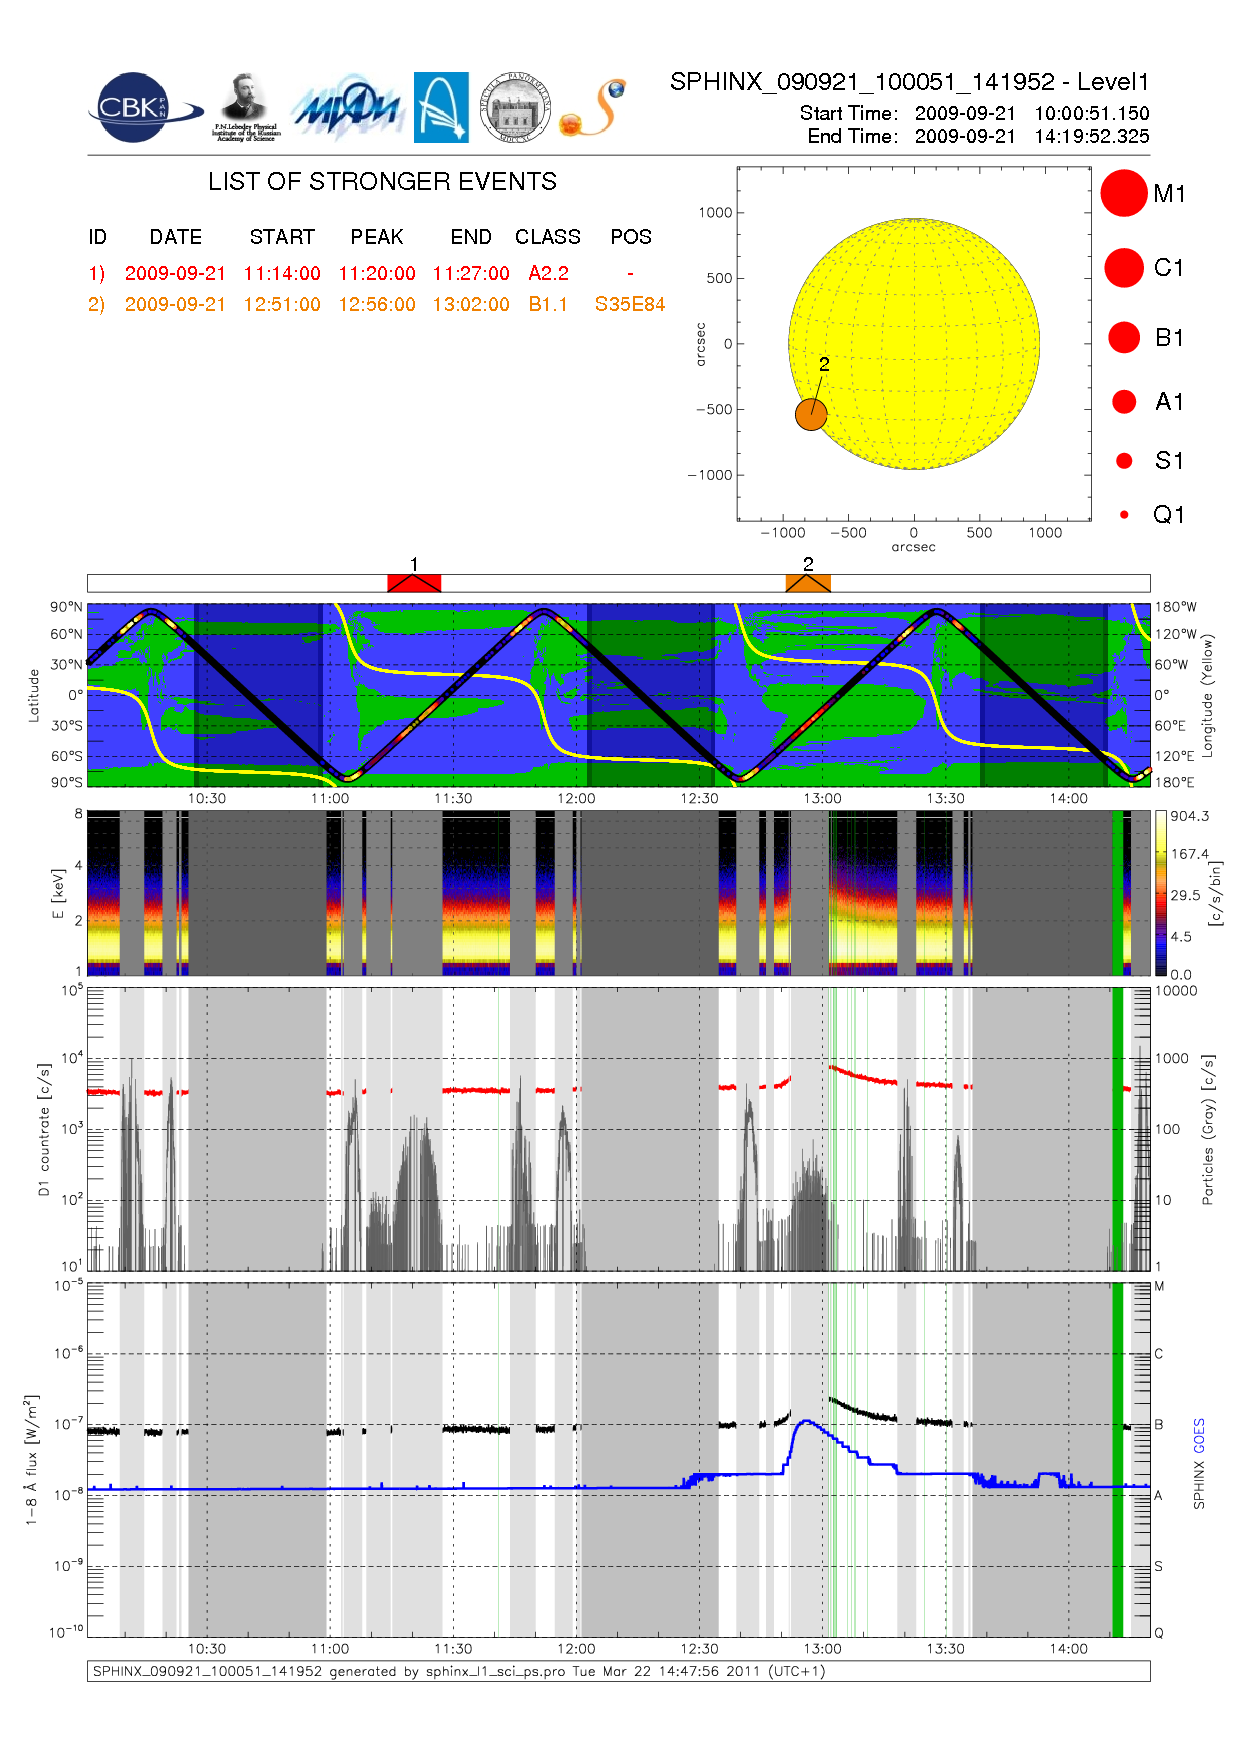The height and width of the screenshot is (1754, 1240).
Task: Click the S1 class red legend circle
Action: click(1124, 461)
